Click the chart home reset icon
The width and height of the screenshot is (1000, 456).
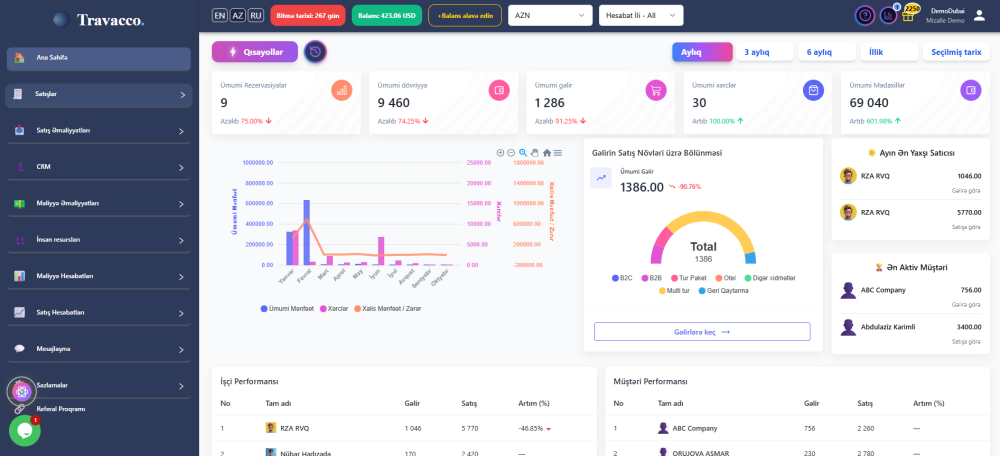[x=547, y=153]
